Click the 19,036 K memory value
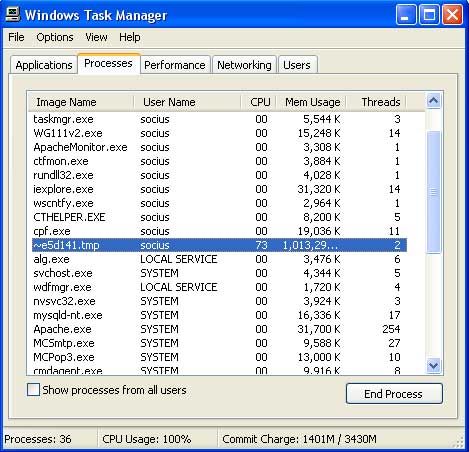The width and height of the screenshot is (469, 452). (x=319, y=231)
